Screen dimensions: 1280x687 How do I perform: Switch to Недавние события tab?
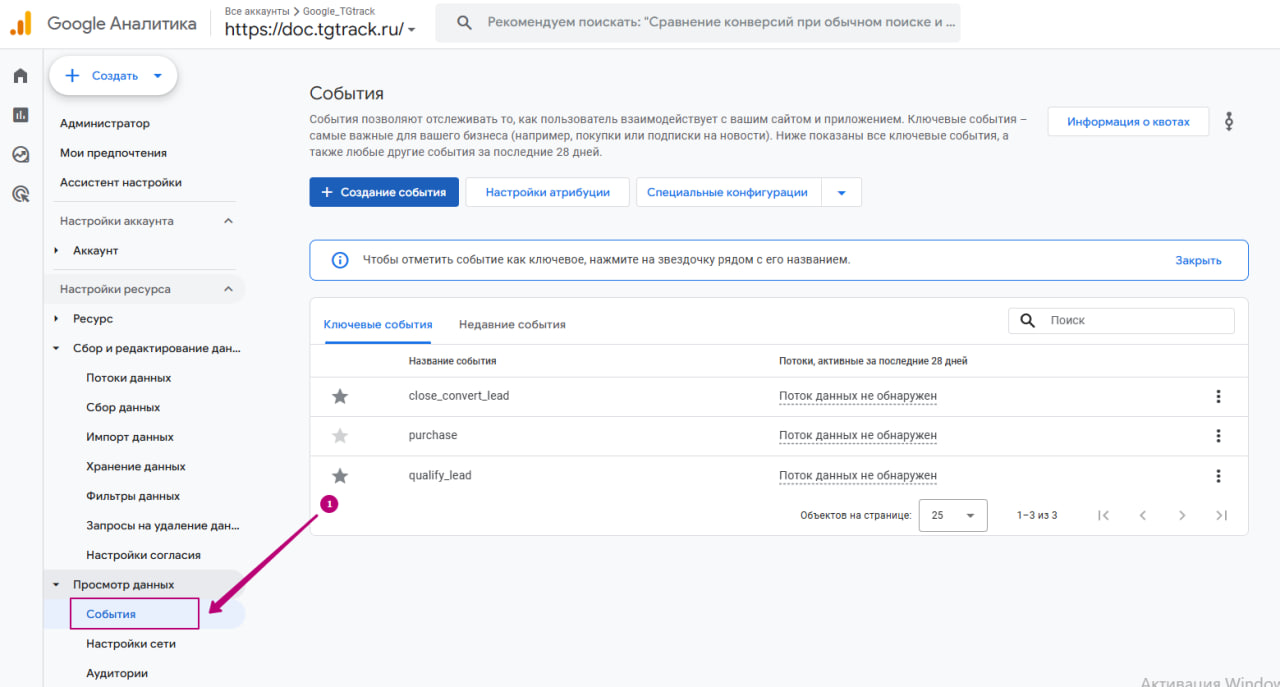(x=512, y=324)
